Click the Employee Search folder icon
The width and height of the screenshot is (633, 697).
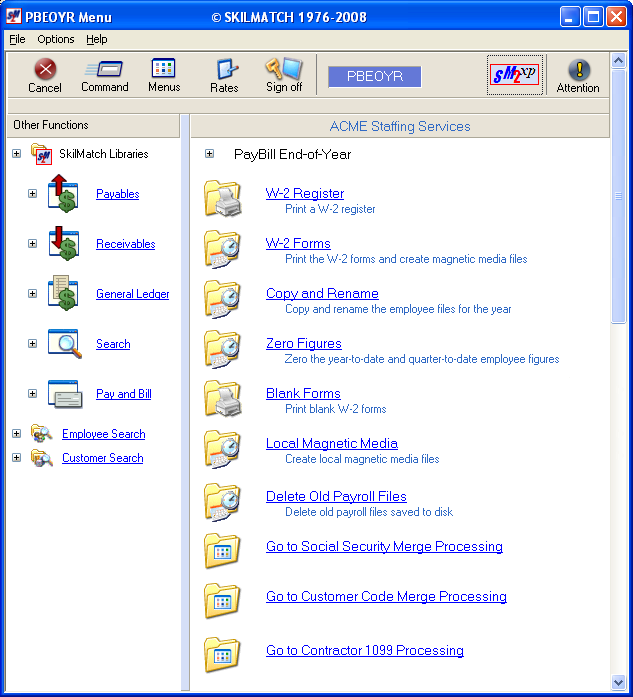41,433
